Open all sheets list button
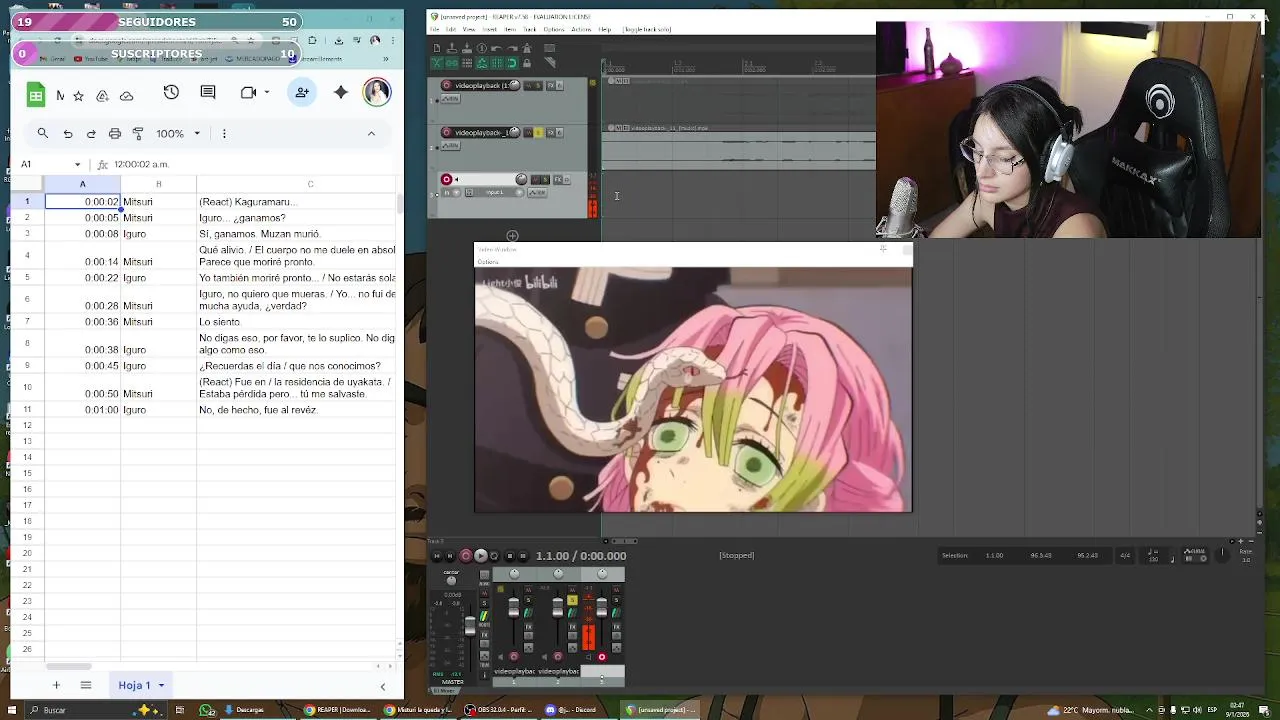Viewport: 1280px width, 720px height. pyautogui.click(x=86, y=685)
